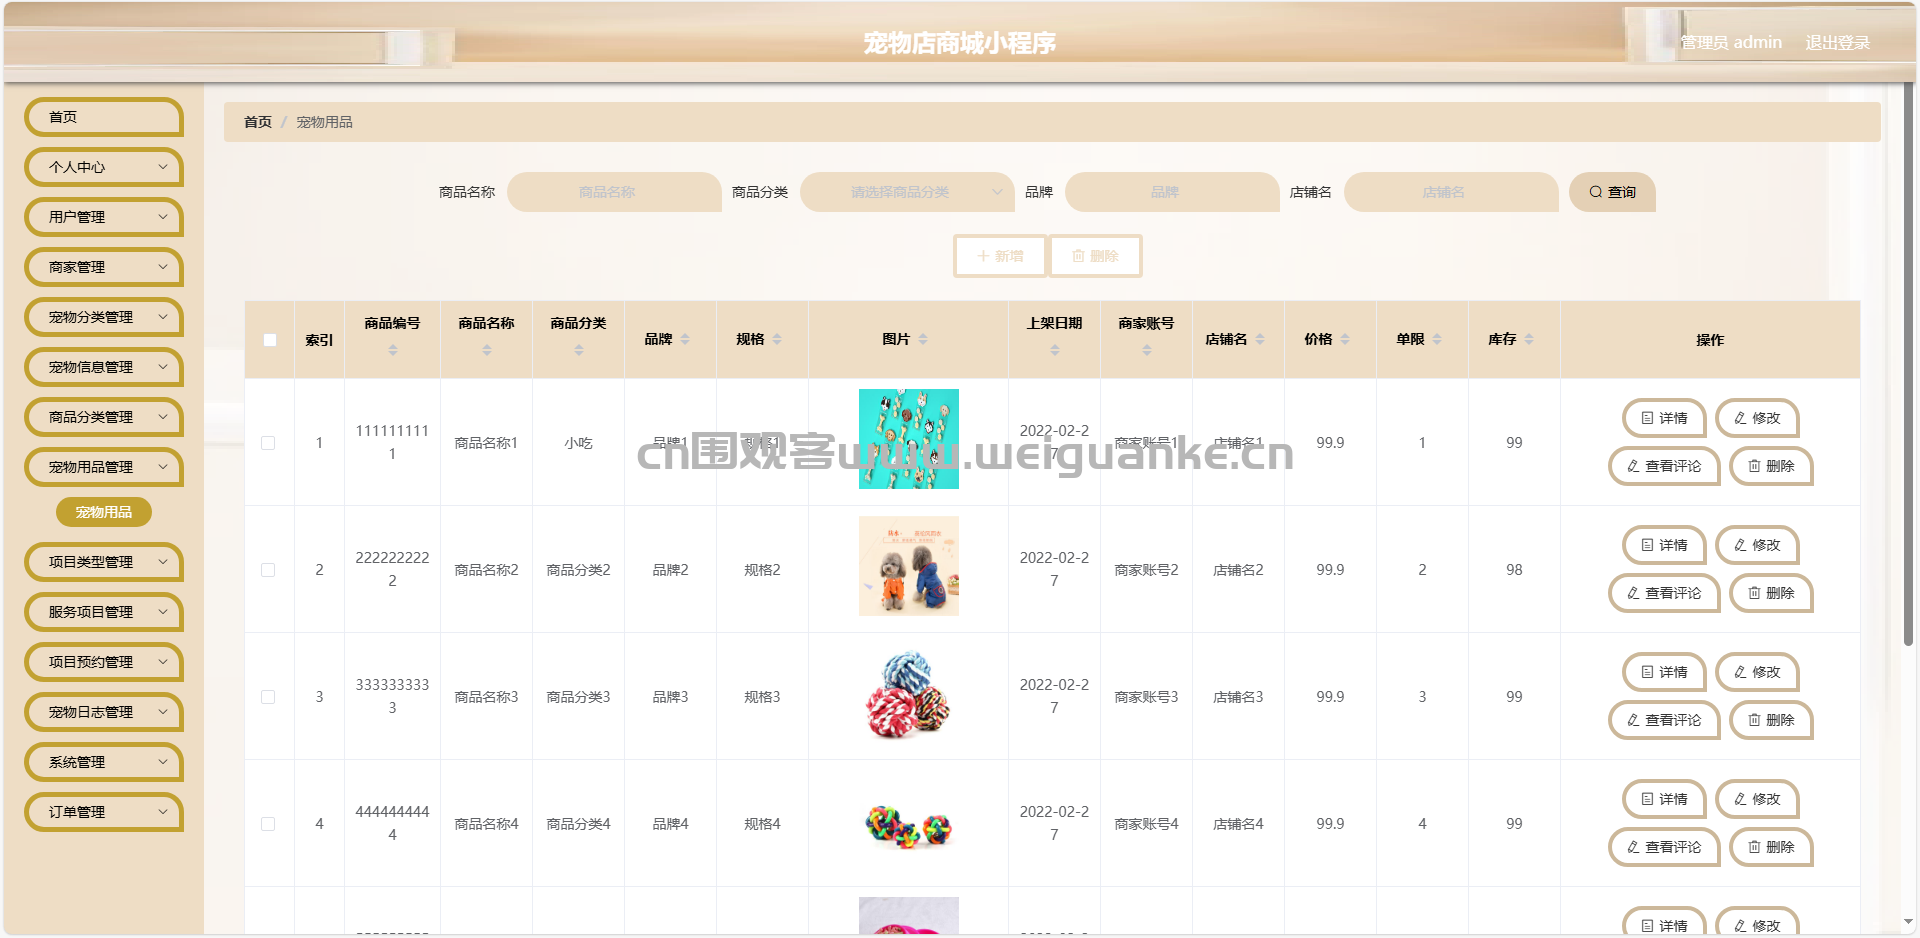Focus the 商品名称 search input
This screenshot has height=938, width=1920.
coord(614,192)
